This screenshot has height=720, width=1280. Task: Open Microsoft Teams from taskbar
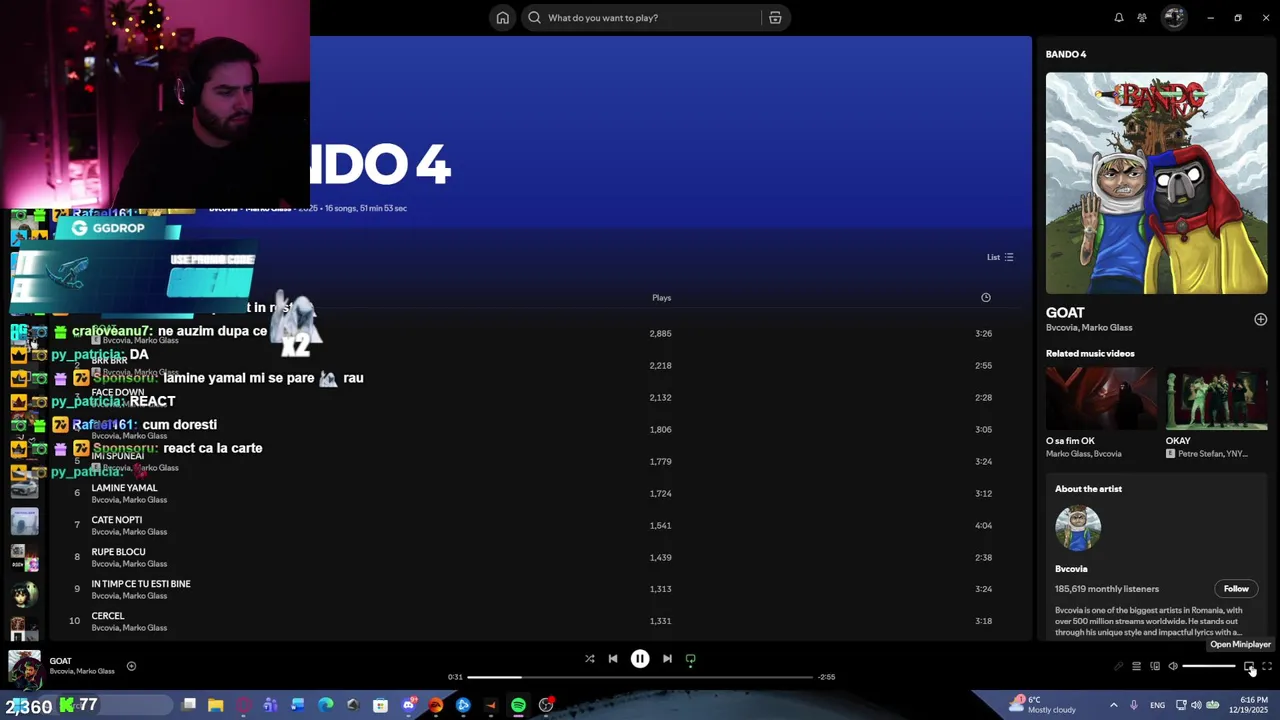click(270, 705)
